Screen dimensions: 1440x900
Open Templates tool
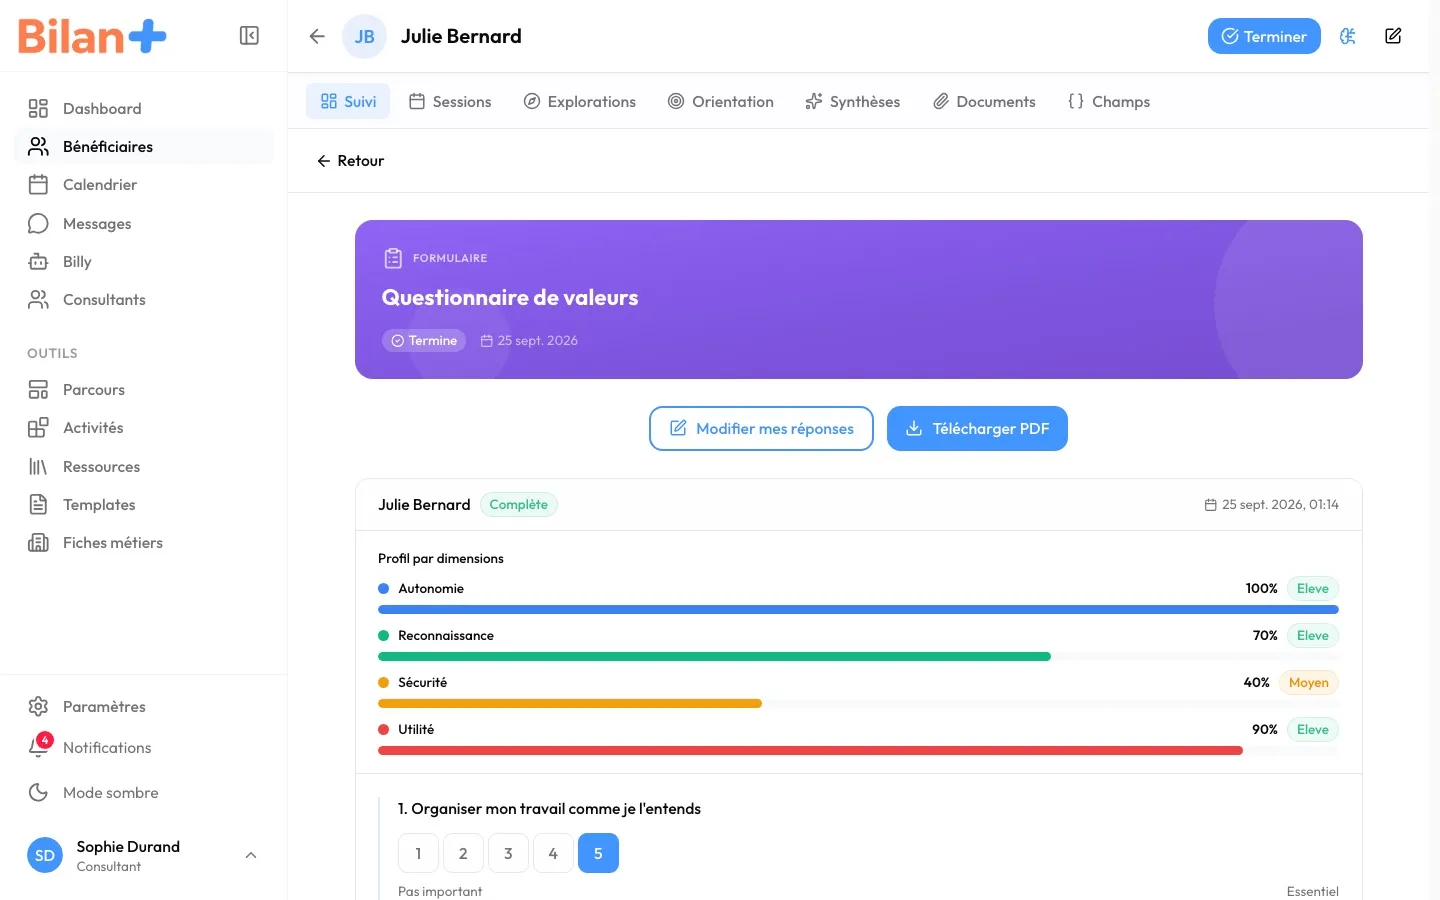(x=144, y=505)
